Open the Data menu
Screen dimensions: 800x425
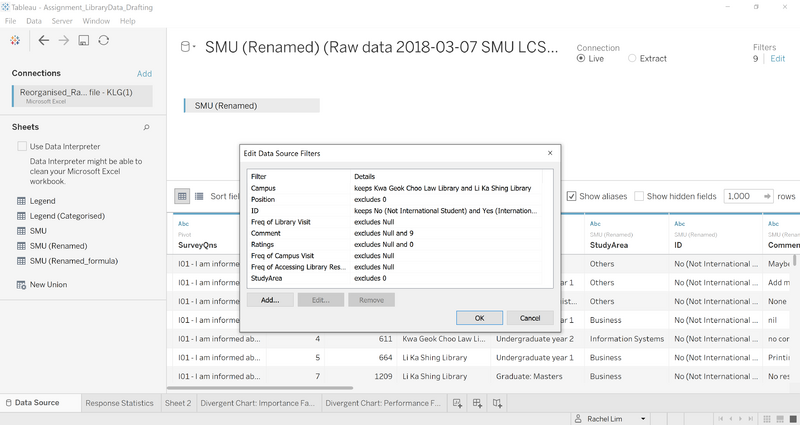[x=34, y=21]
